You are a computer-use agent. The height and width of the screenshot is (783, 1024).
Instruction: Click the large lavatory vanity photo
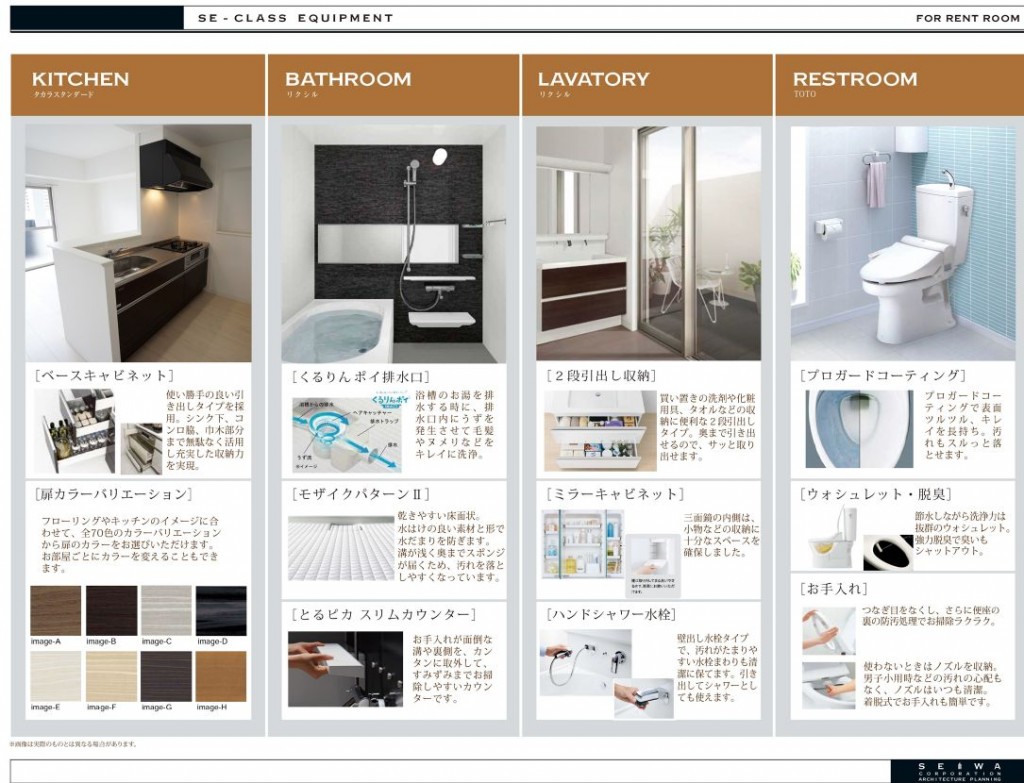pos(648,243)
